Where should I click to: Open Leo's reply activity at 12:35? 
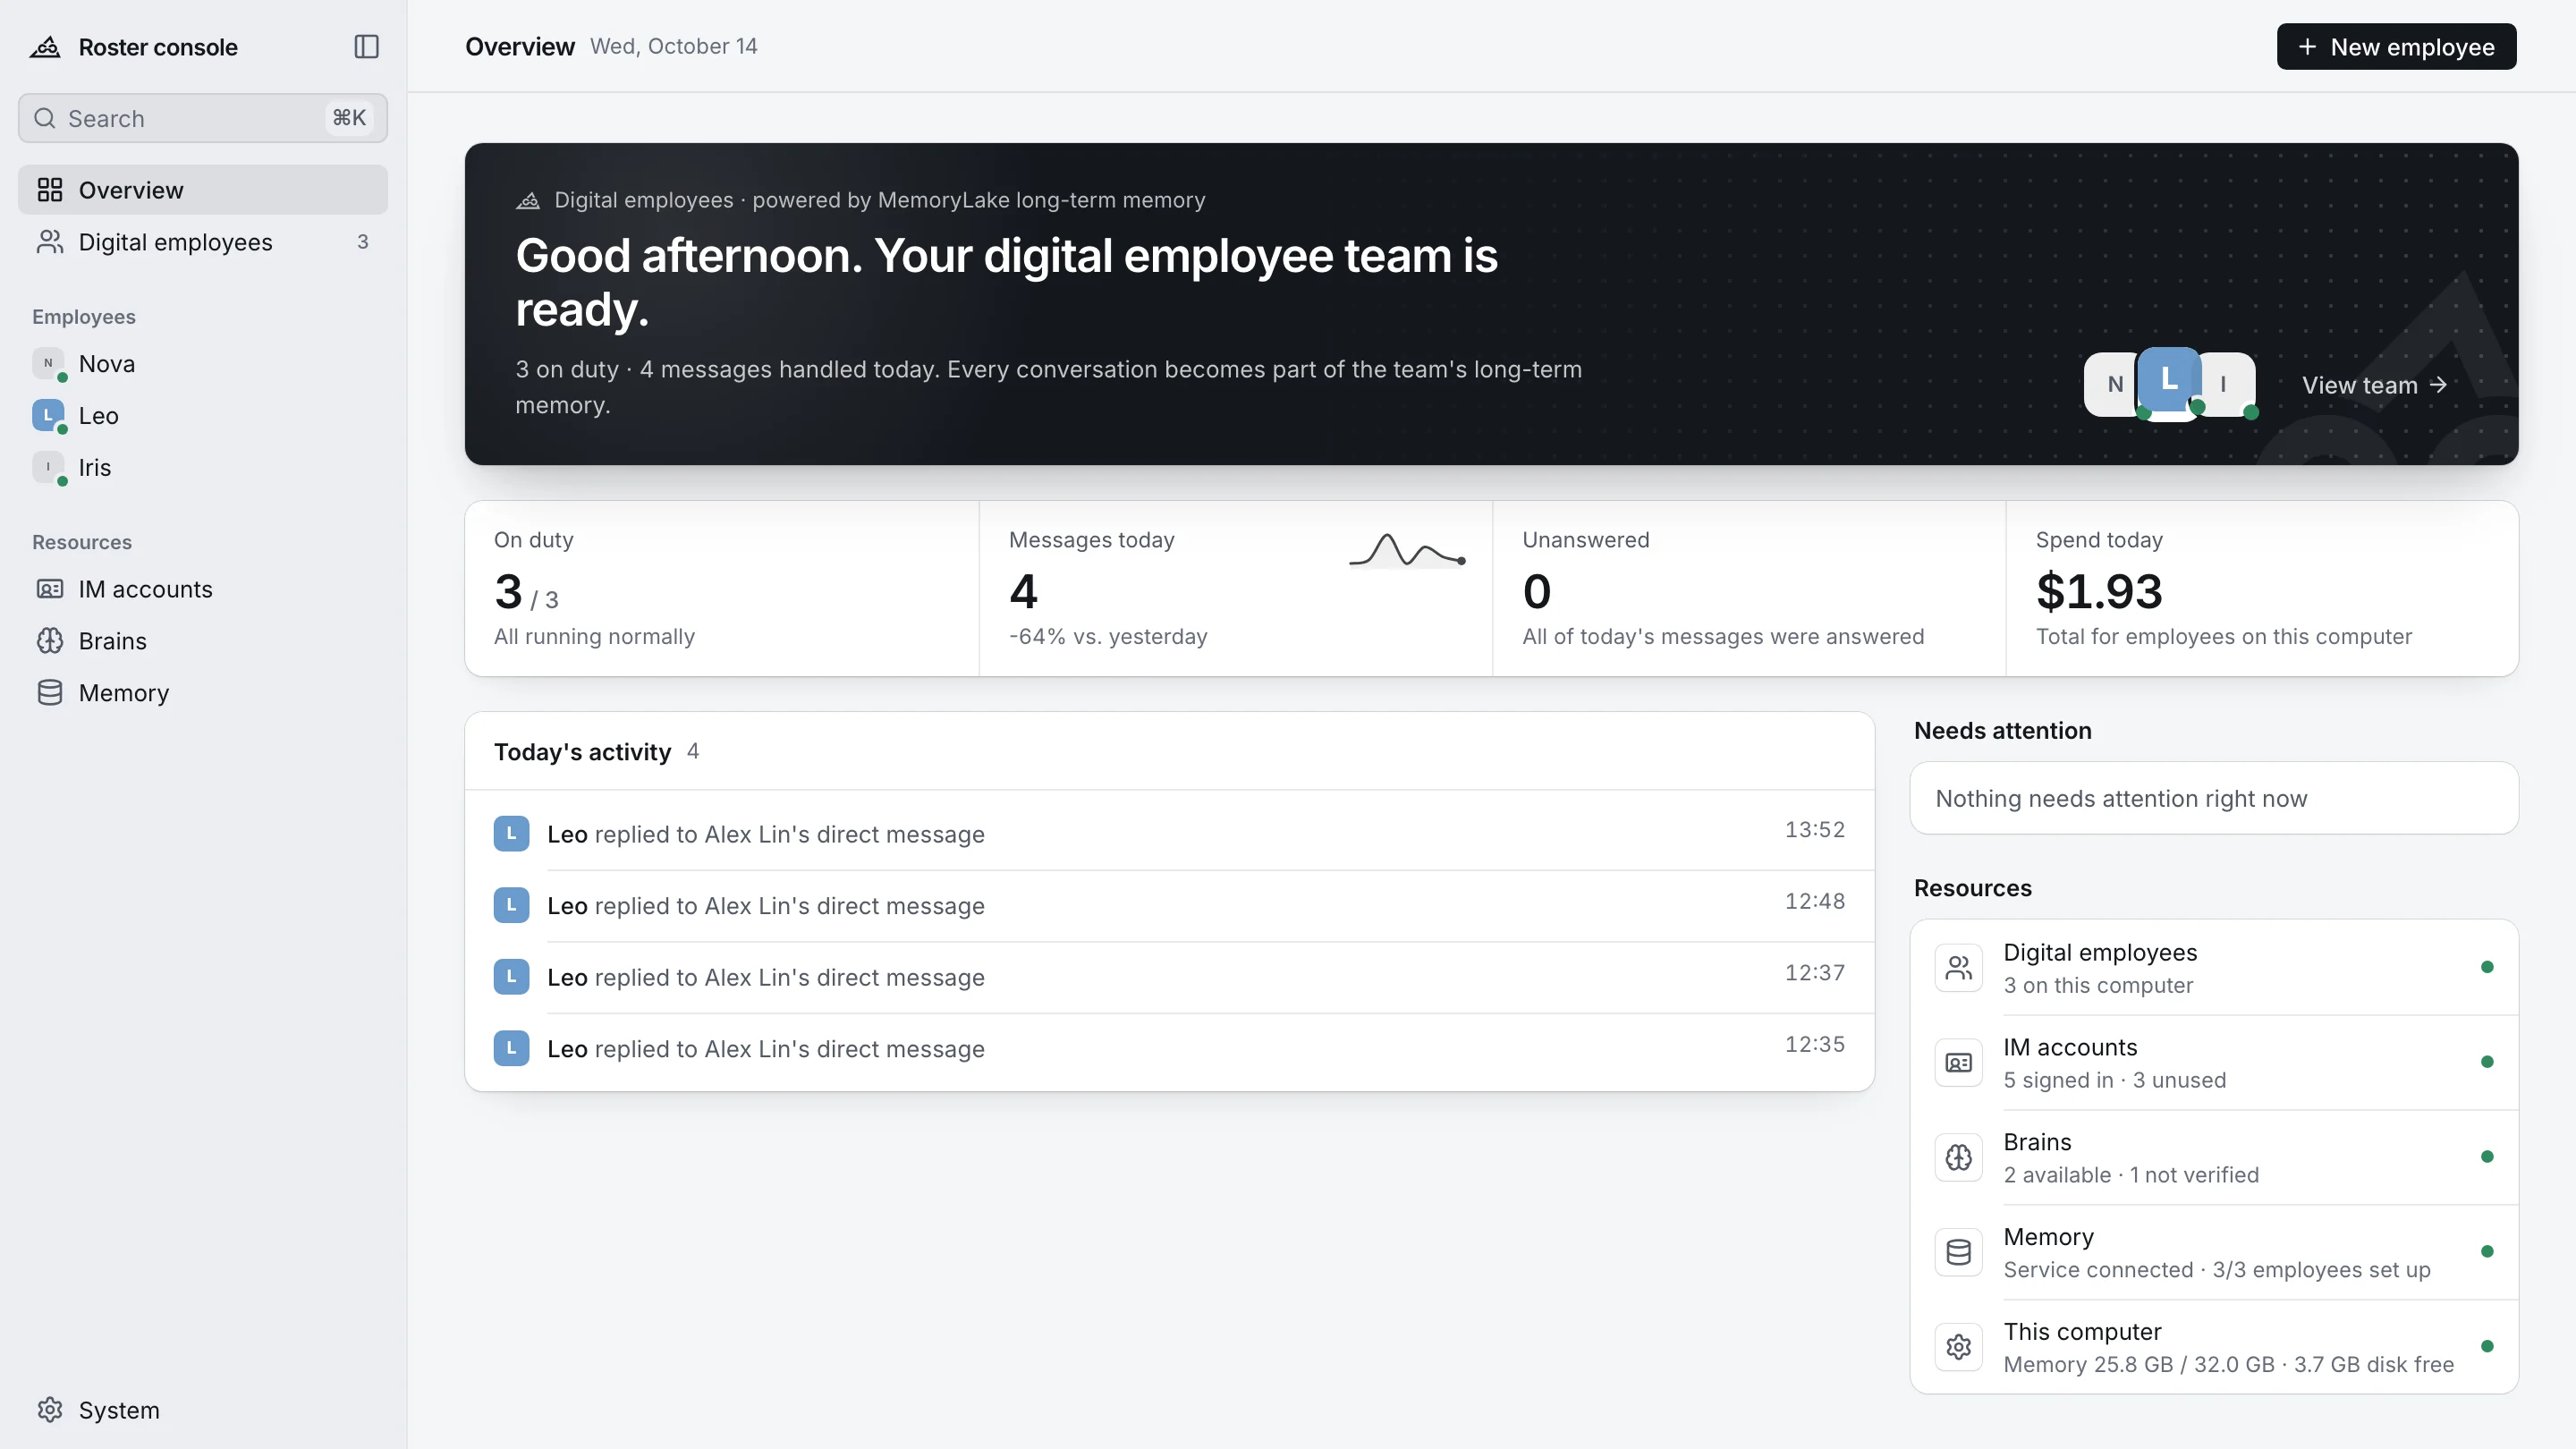click(1169, 1049)
